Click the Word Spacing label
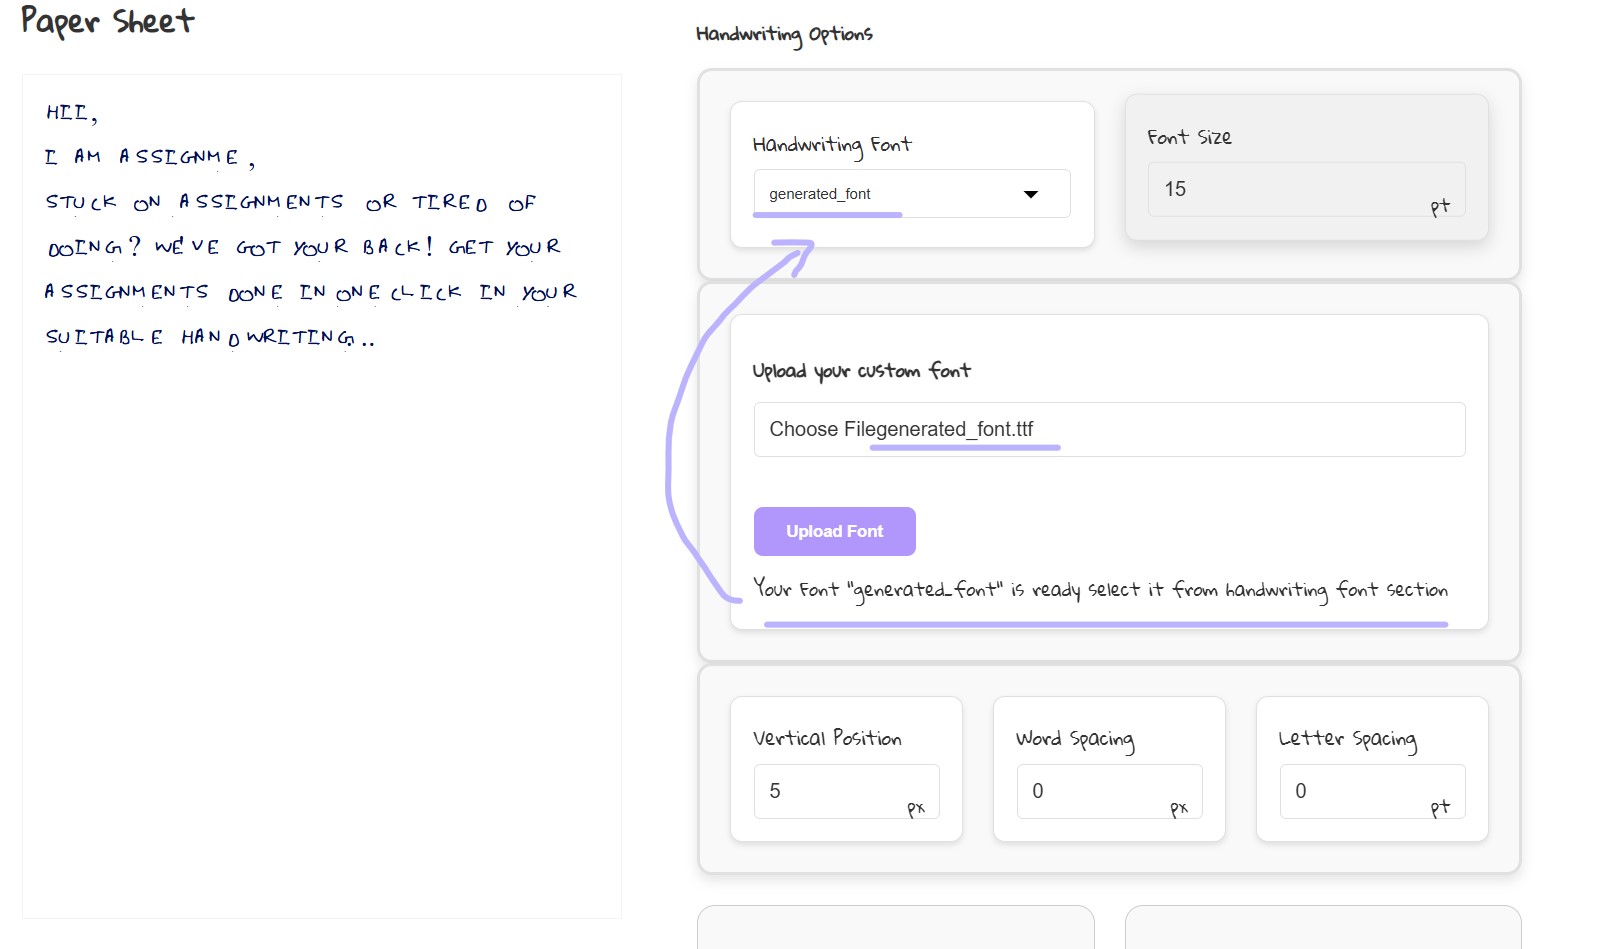Viewport: 1609px width, 949px height. (1075, 739)
